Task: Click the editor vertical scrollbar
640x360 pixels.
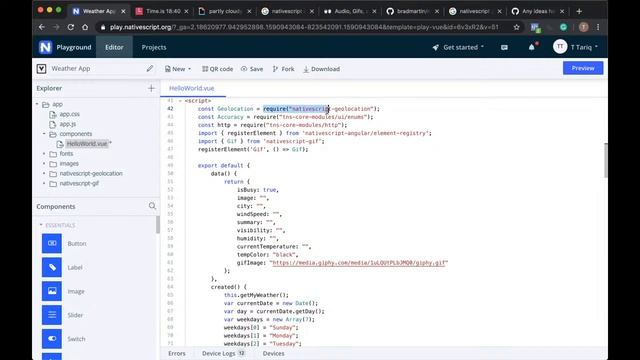Action: point(606,160)
